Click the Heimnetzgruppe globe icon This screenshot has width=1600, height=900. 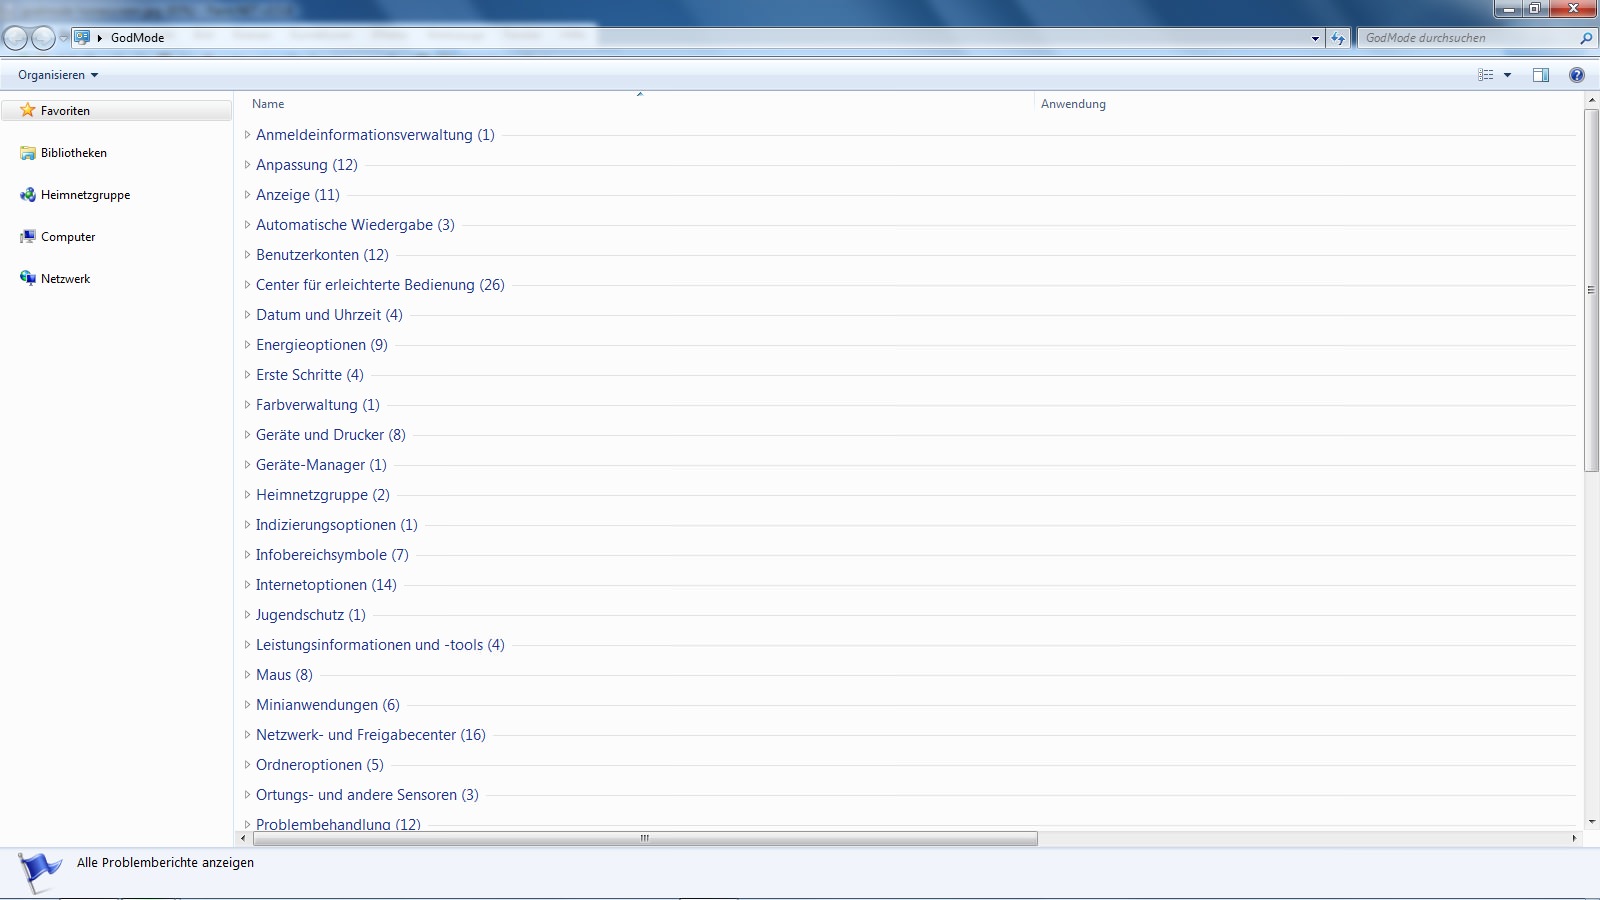(x=28, y=195)
